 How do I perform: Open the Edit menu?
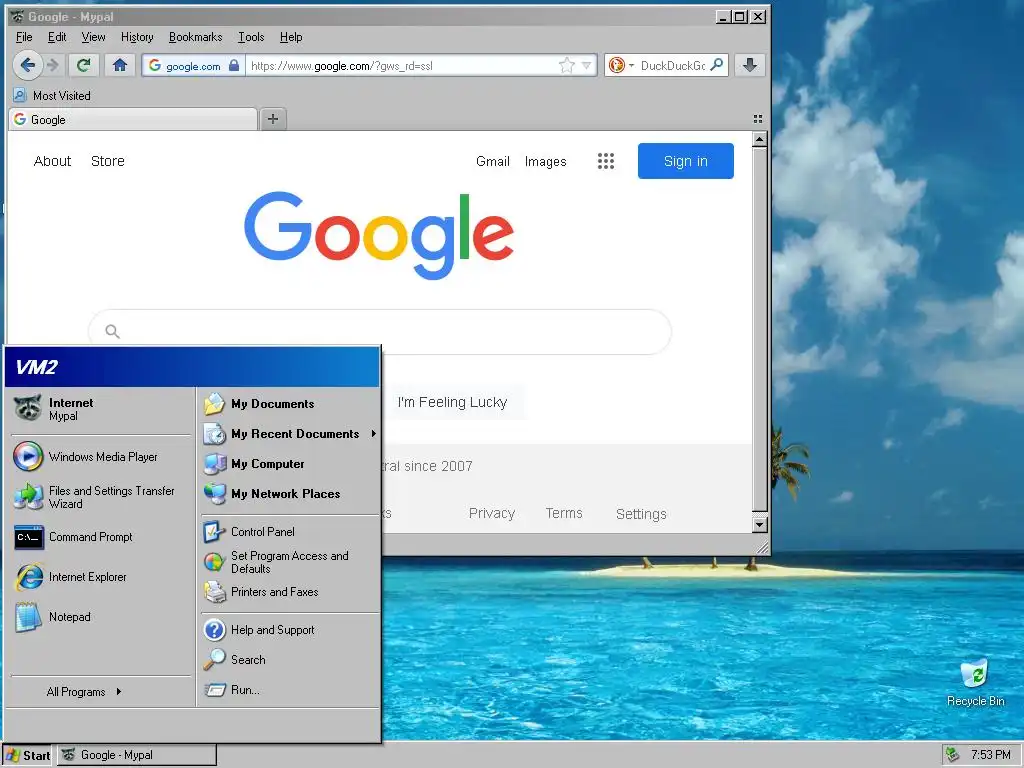[57, 37]
